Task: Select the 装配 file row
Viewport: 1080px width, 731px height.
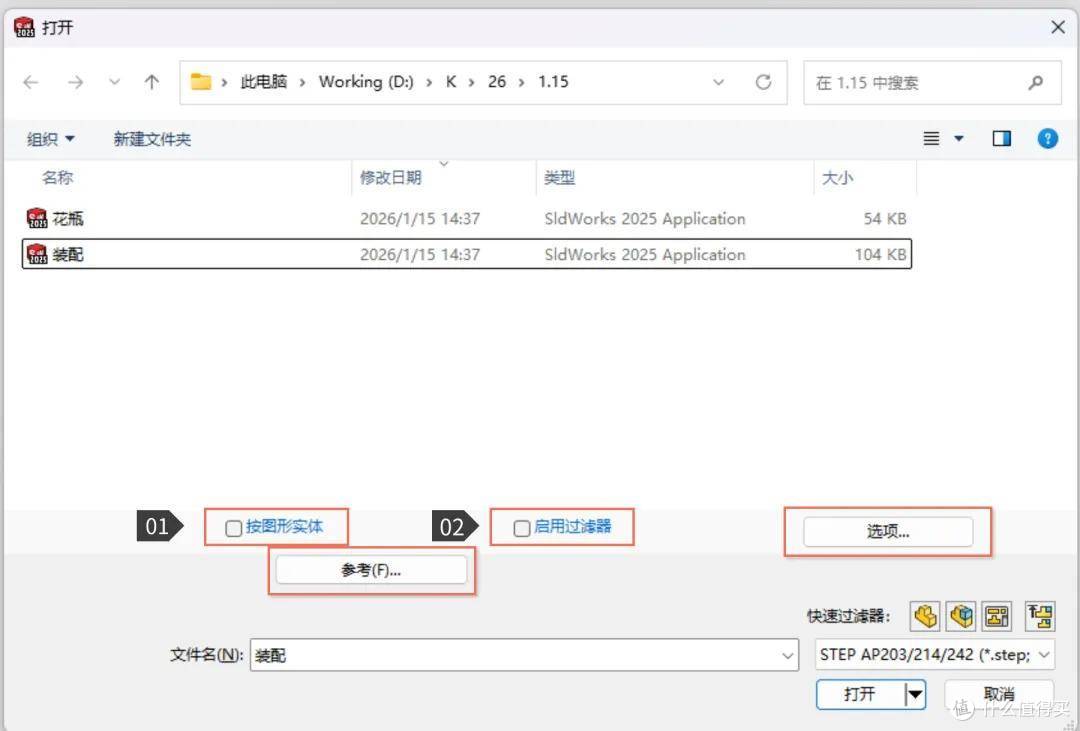Action: tap(467, 254)
